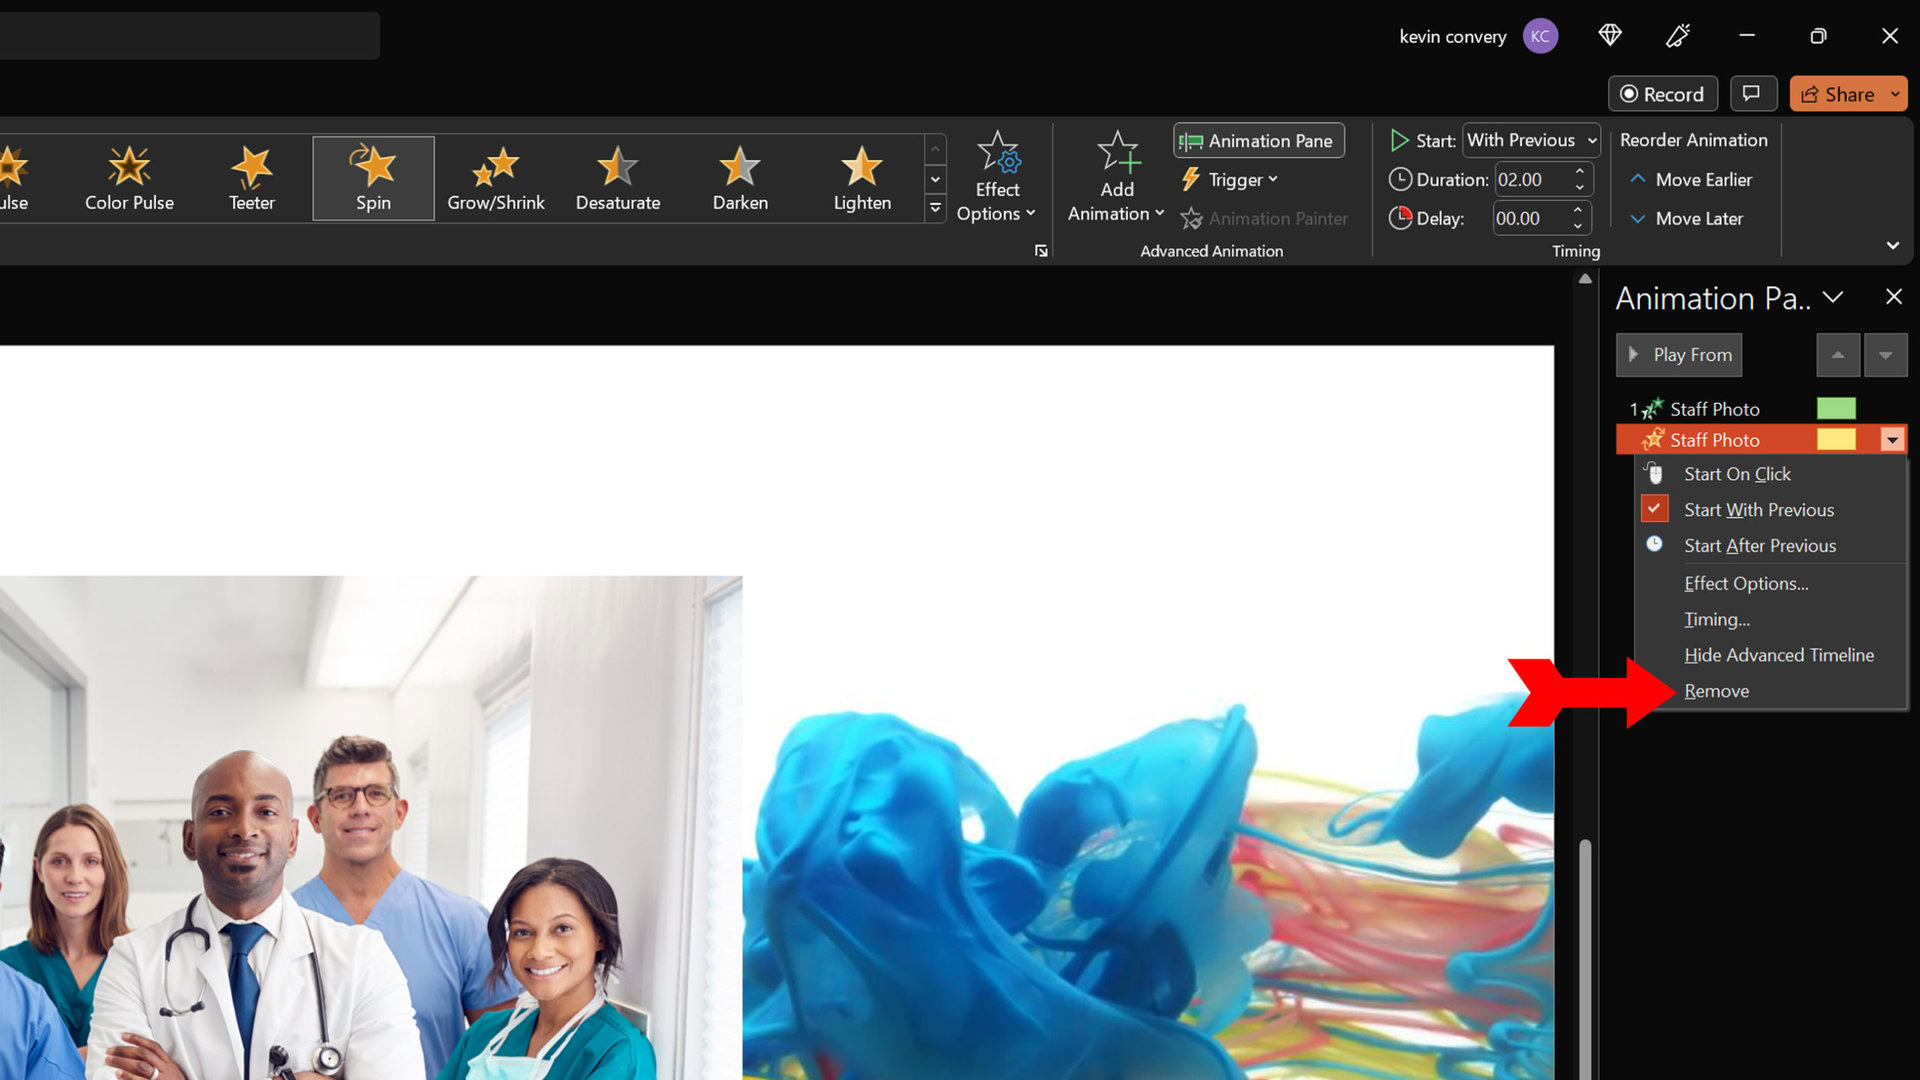1920x1080 pixels.
Task: Select the Grow/Shrink animation
Action: coord(495,180)
